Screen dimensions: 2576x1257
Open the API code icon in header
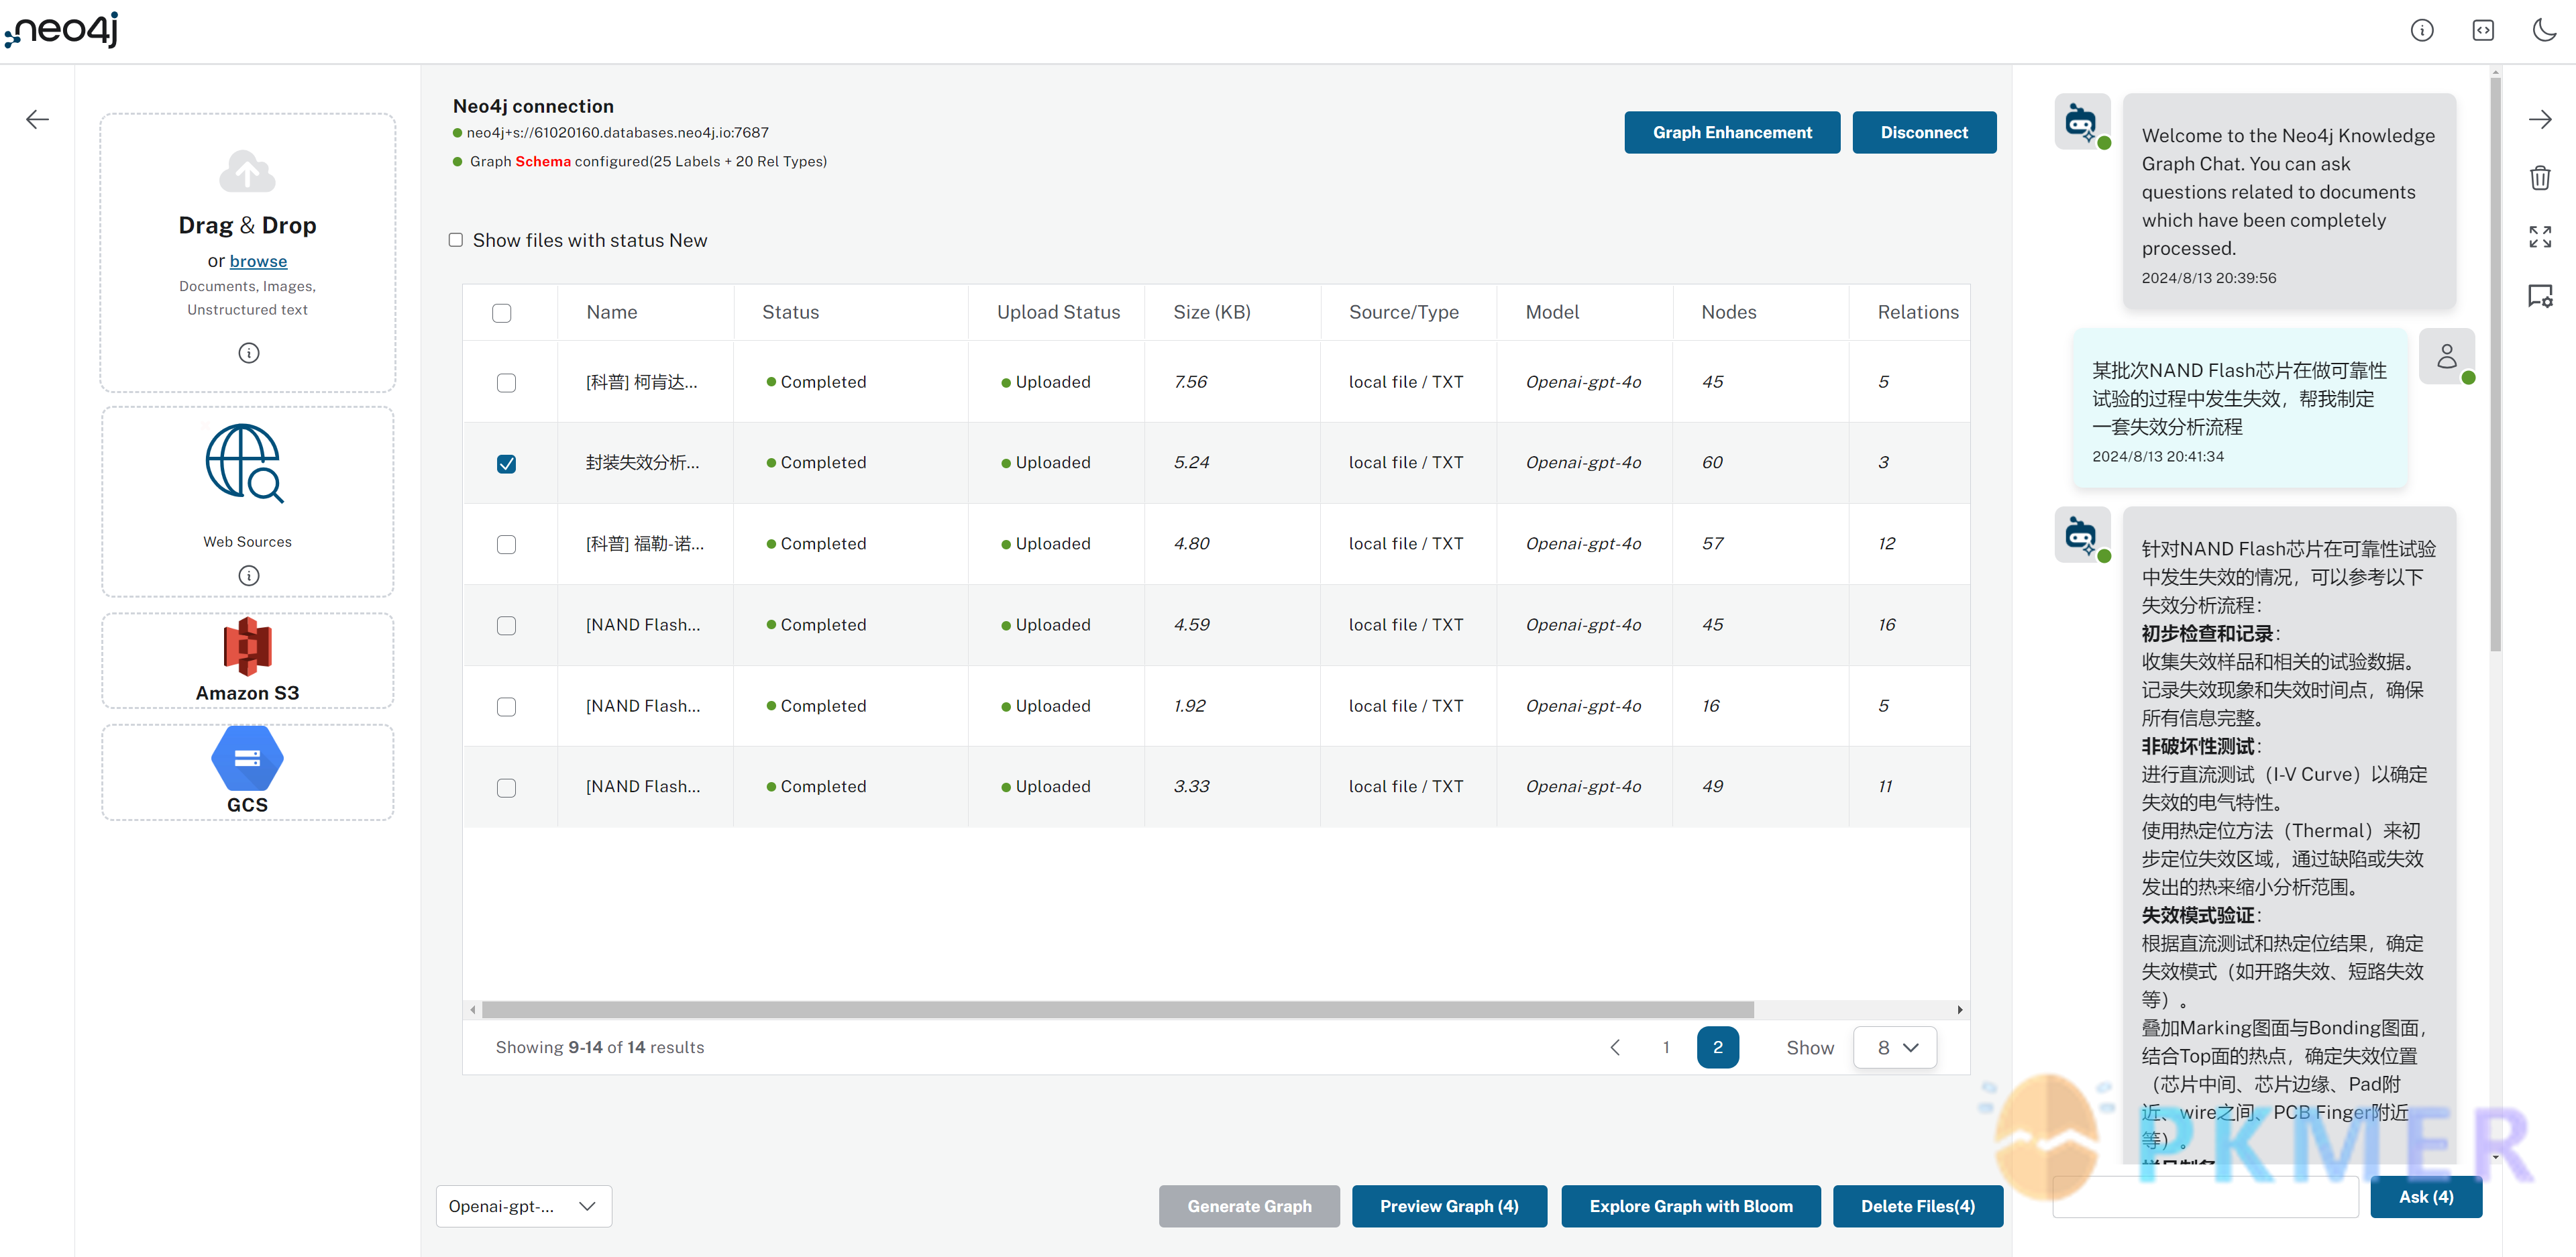(x=2483, y=30)
